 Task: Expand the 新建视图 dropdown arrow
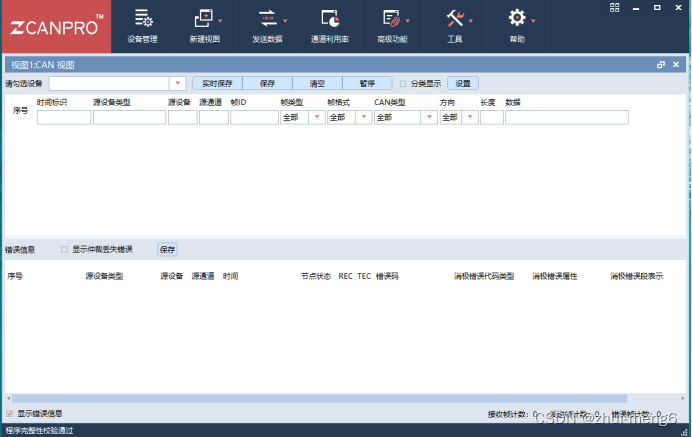point(220,21)
